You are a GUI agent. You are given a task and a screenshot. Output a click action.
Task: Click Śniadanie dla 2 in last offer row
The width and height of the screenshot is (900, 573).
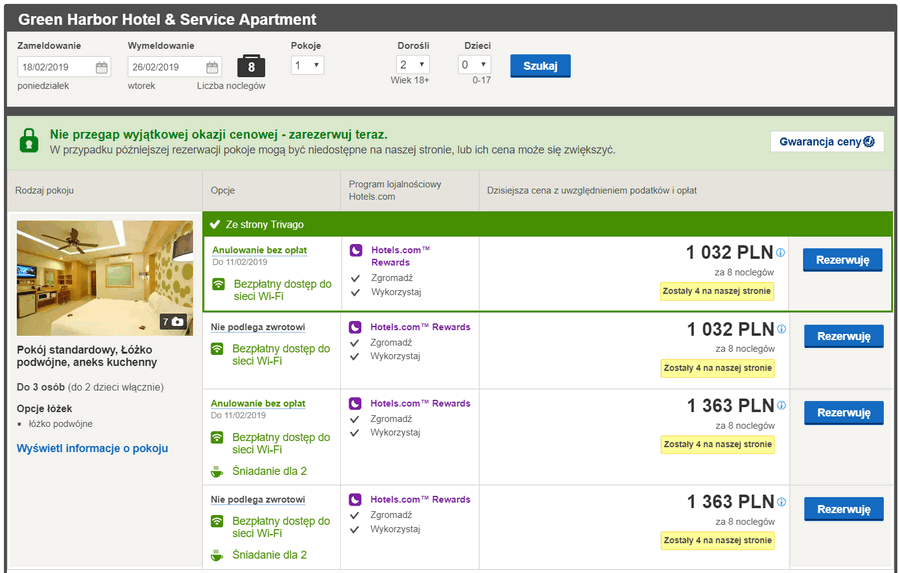coord(269,555)
